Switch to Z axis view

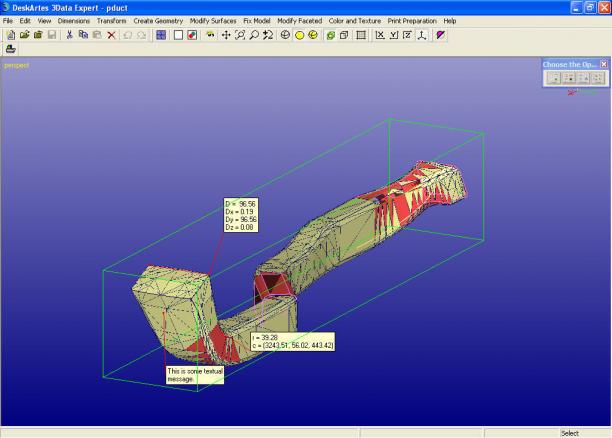(407, 35)
